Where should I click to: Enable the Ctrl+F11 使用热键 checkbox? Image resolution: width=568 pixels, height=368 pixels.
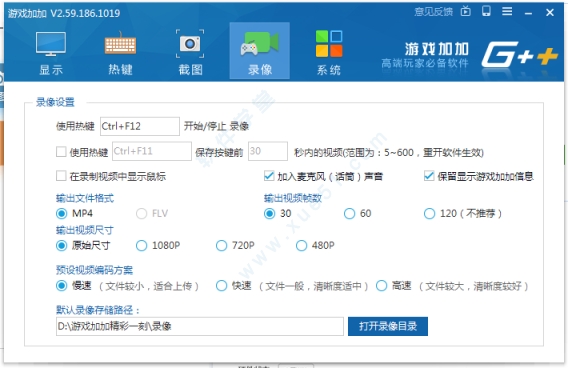pos(61,151)
